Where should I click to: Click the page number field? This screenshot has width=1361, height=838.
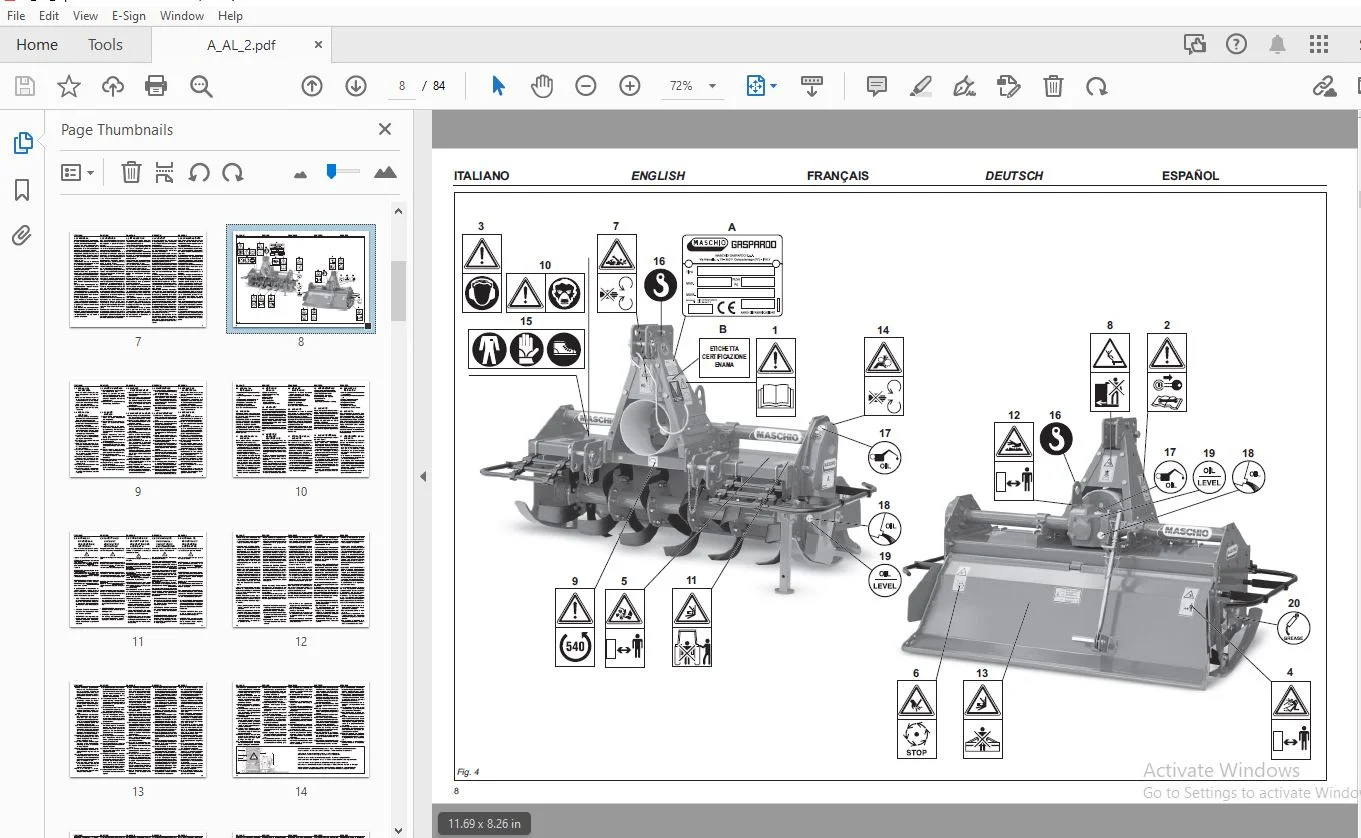tap(401, 87)
